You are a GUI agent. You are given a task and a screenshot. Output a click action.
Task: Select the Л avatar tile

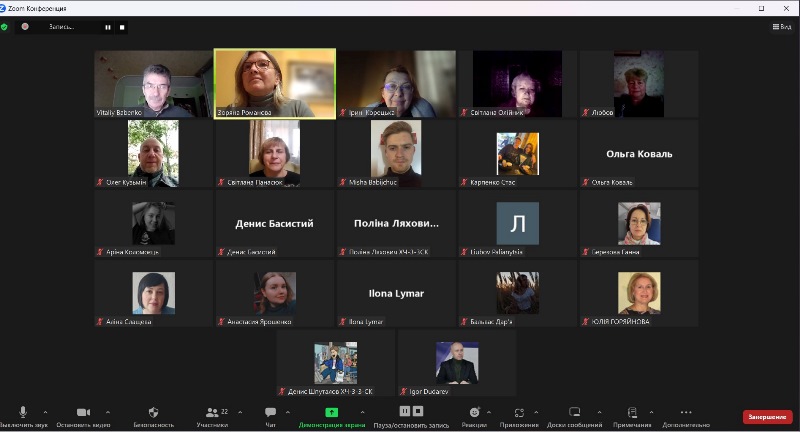pyautogui.click(x=517, y=223)
